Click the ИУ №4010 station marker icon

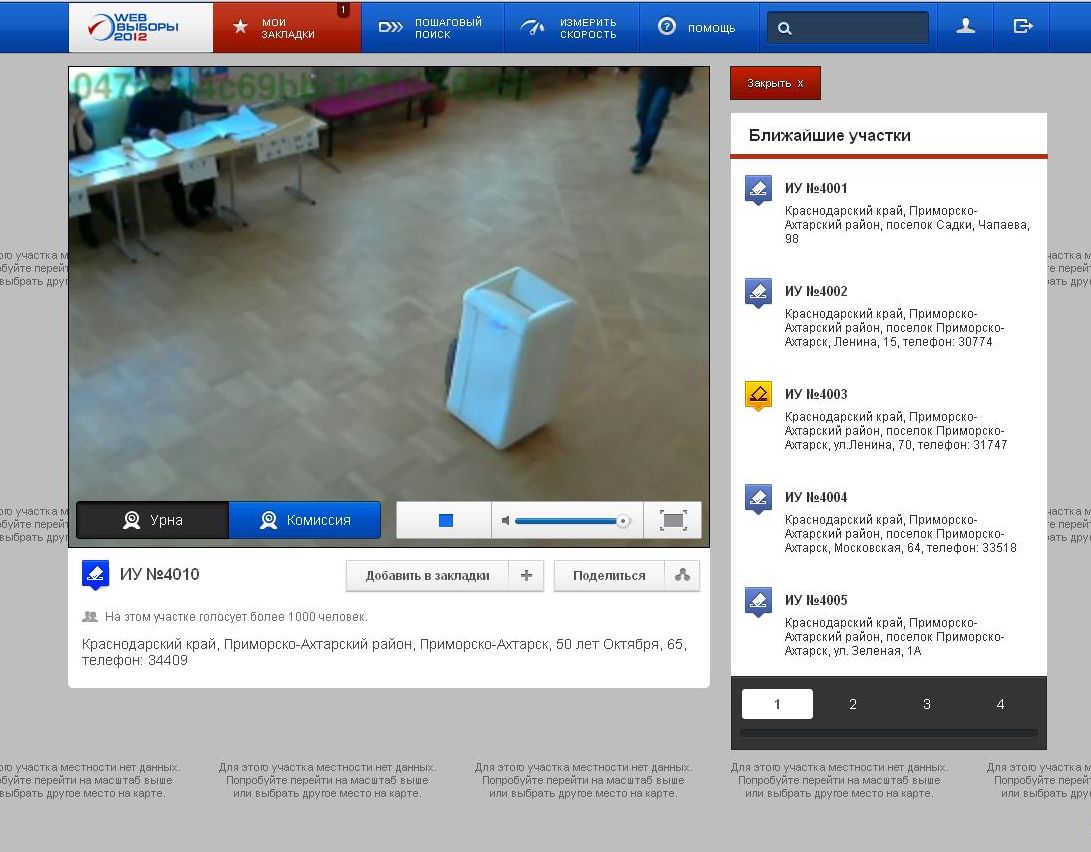(x=95, y=574)
